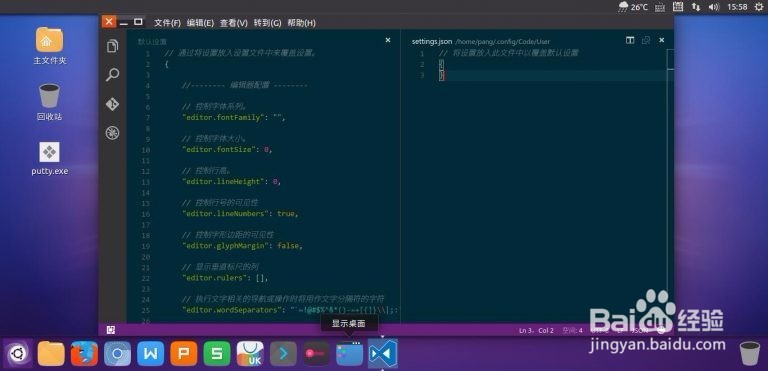Select the 默认设置 tab title
This screenshot has width=768, height=371.
point(152,42)
